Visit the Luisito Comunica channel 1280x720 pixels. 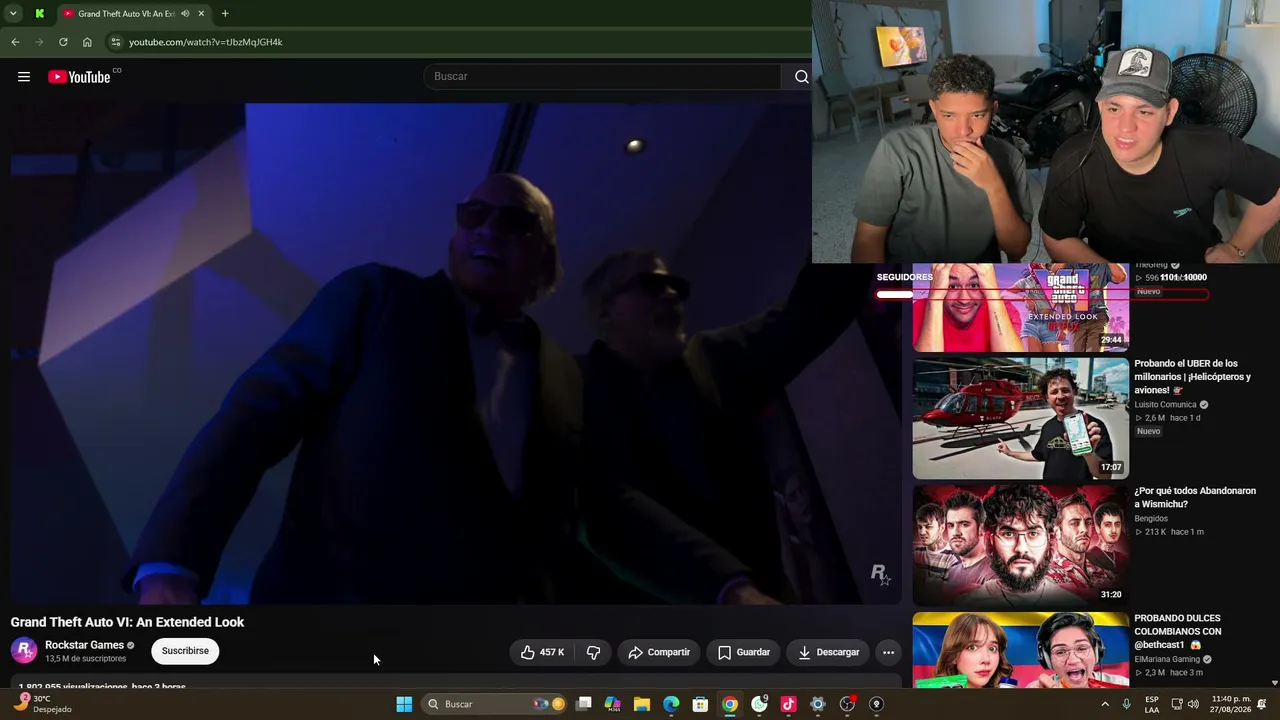[x=1165, y=405]
